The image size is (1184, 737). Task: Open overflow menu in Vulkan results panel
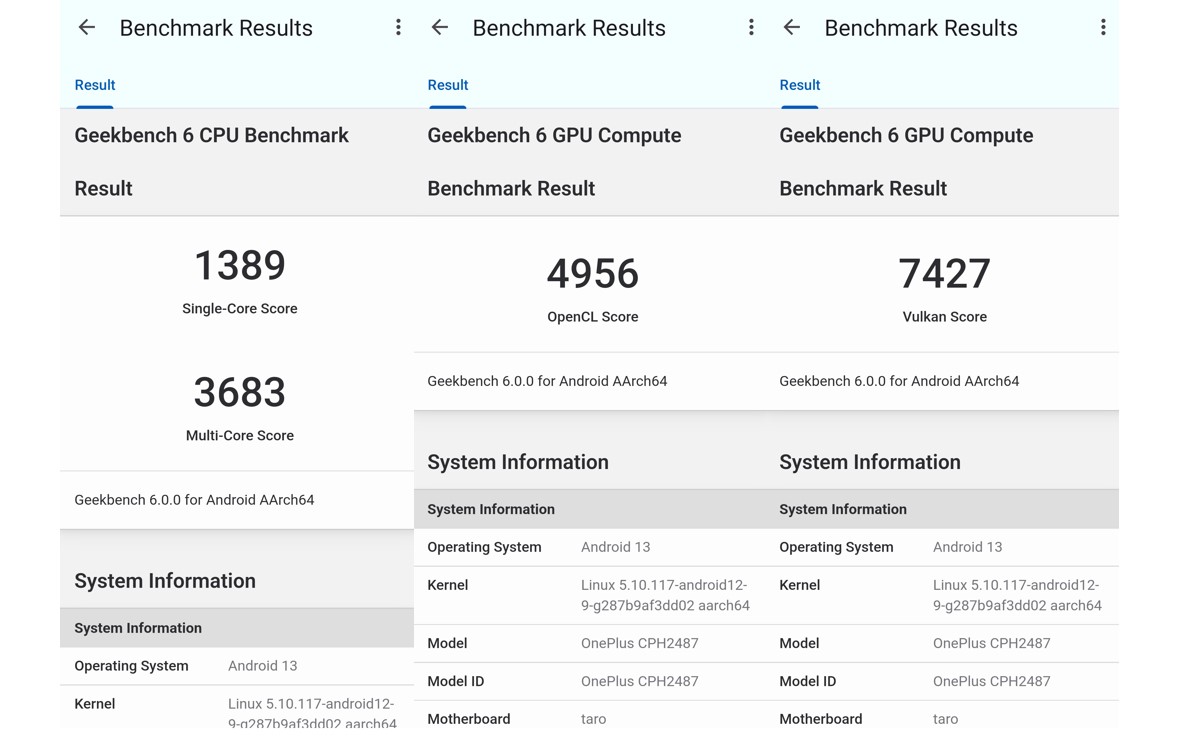pyautogui.click(x=1103, y=28)
